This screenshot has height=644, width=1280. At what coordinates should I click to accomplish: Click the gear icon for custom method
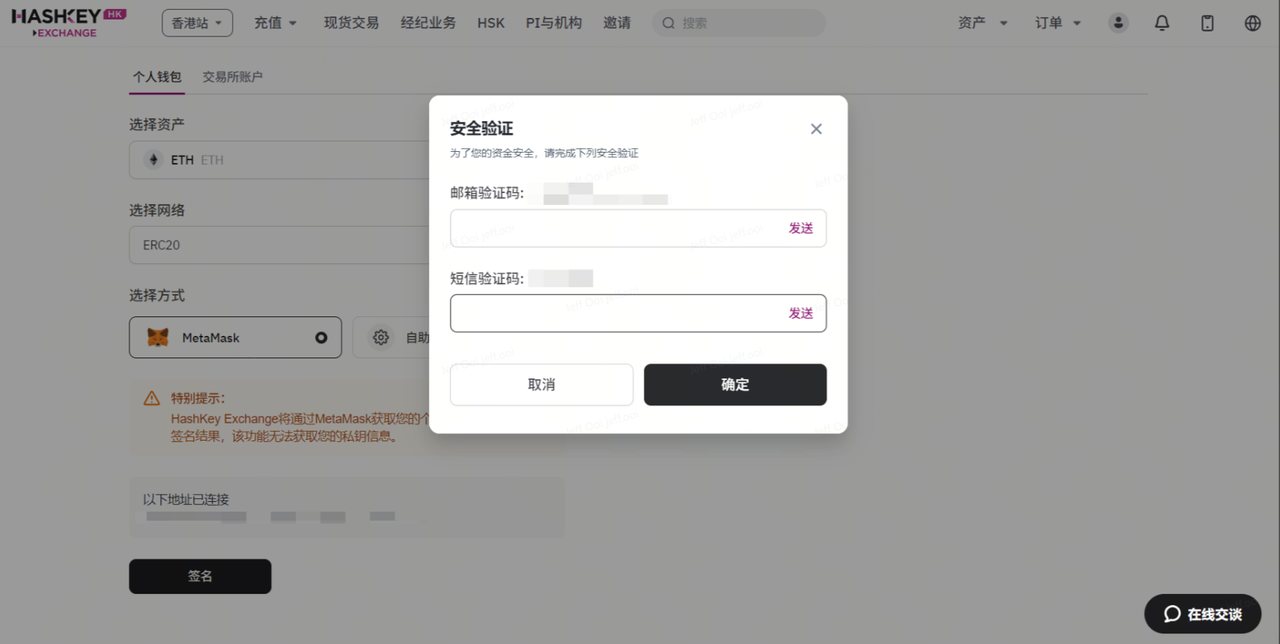381,338
